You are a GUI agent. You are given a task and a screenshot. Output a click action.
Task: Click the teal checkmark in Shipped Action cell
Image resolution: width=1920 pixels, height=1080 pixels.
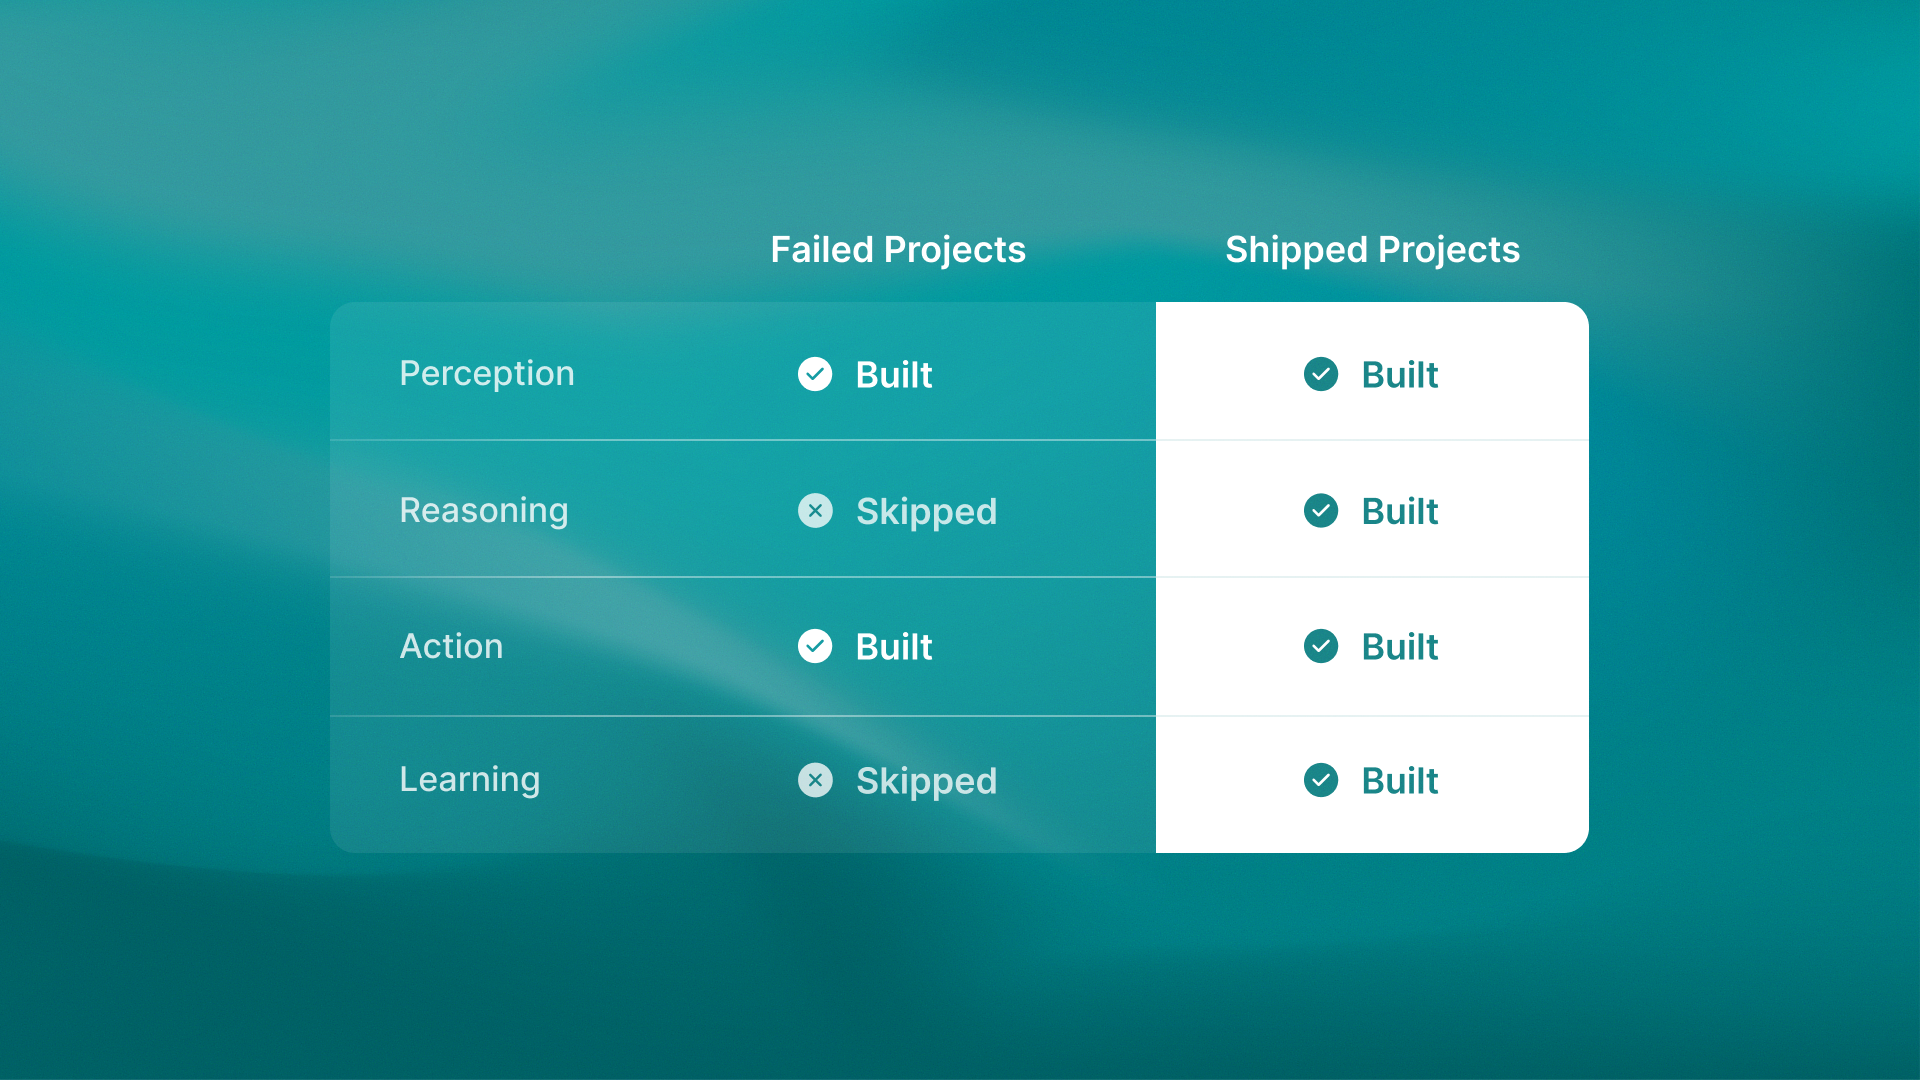1321,646
